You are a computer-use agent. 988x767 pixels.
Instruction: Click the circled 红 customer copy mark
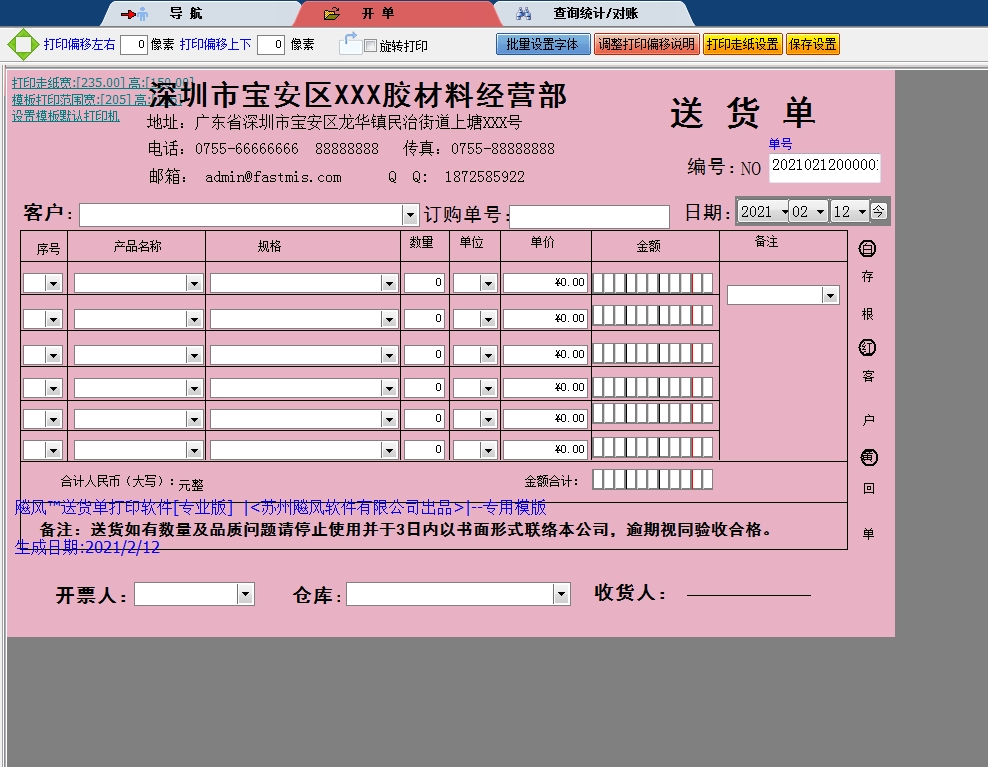click(868, 348)
